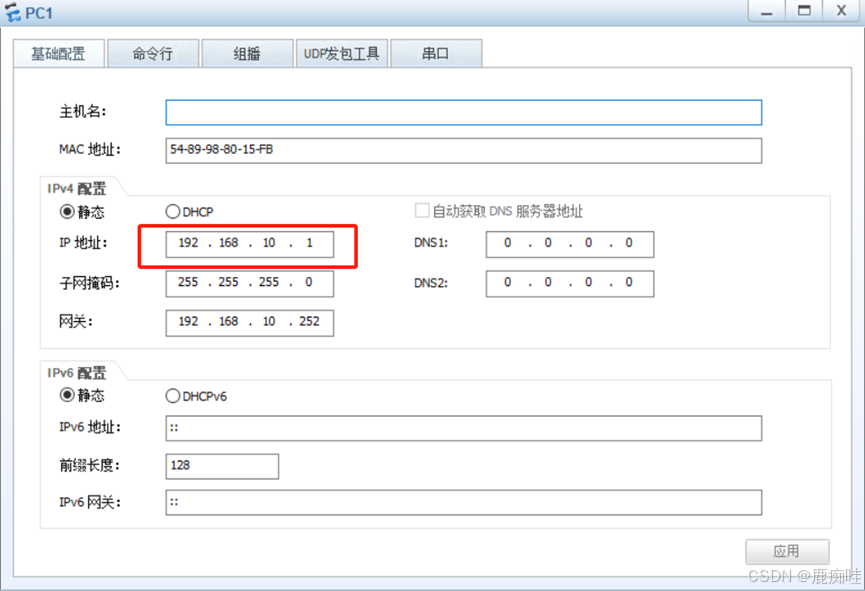Close the PC1 window
This screenshot has height=591, width=865.
[841, 11]
